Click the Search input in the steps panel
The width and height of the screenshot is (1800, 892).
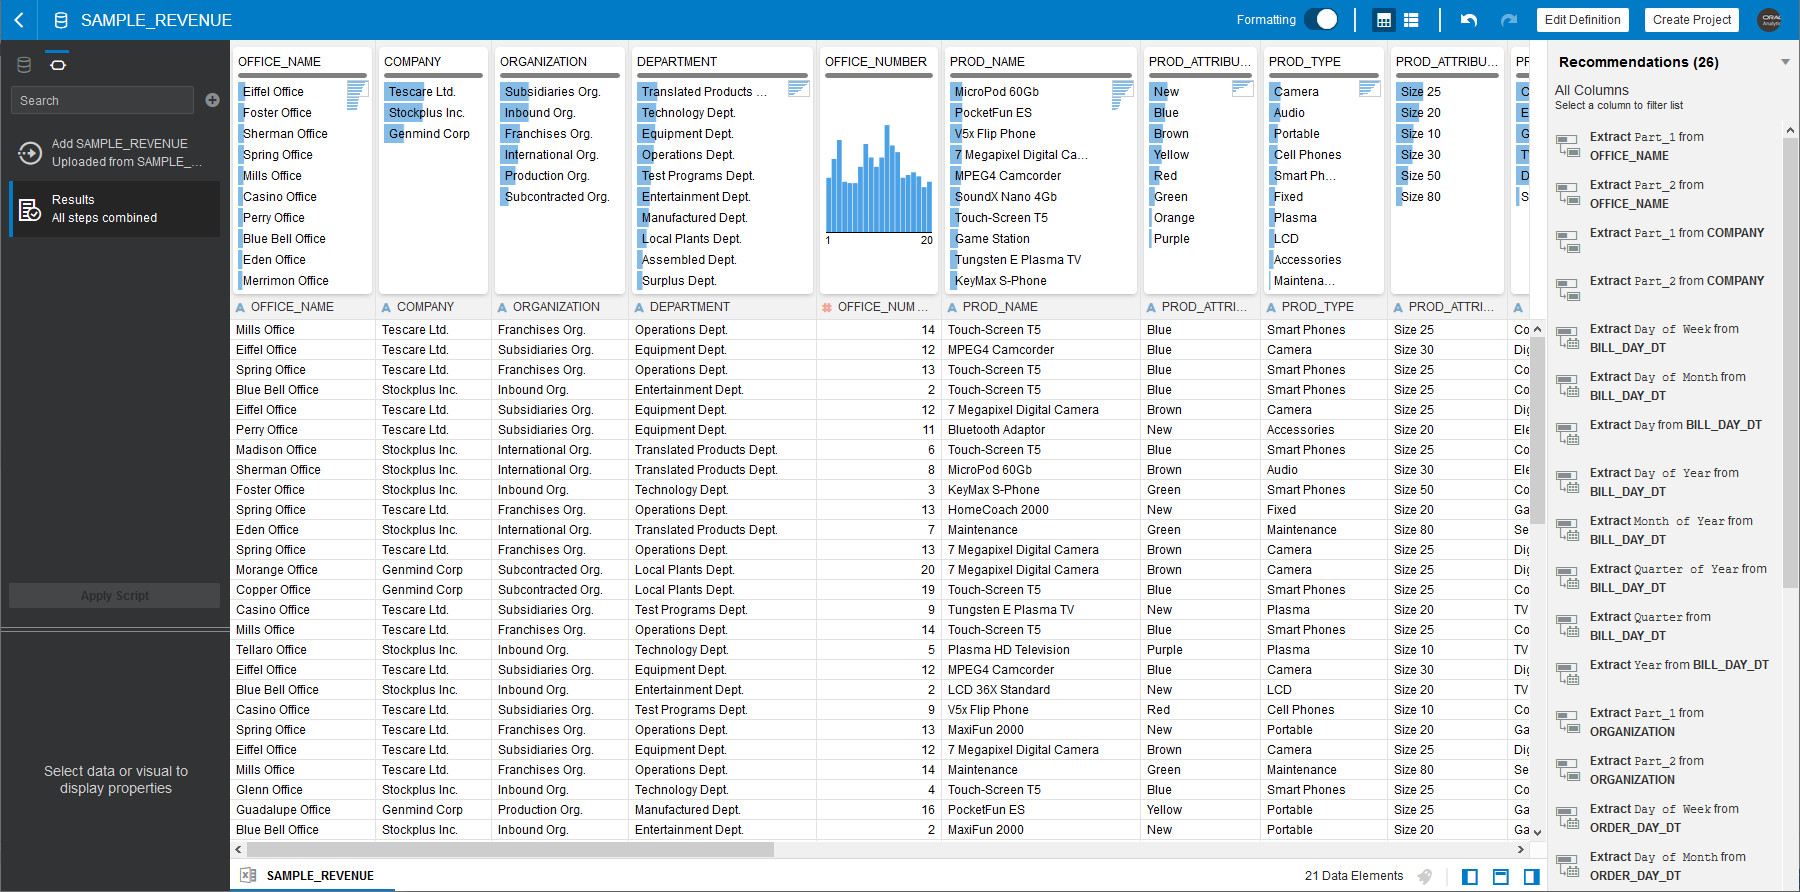[102, 100]
